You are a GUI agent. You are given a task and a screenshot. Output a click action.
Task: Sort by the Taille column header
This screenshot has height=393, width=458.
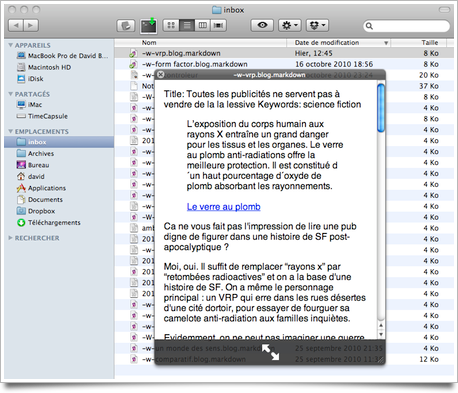click(x=419, y=43)
